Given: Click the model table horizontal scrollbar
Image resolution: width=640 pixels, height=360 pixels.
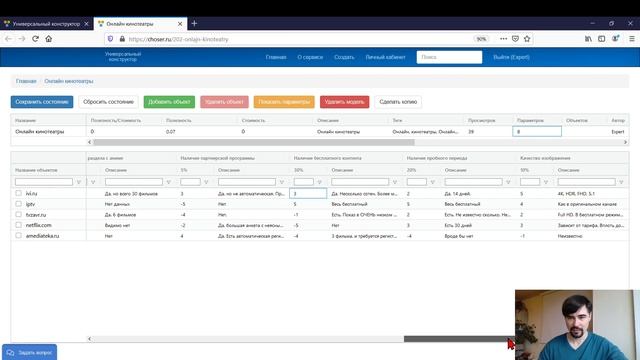Looking at the screenshot, I should click(x=254, y=142).
